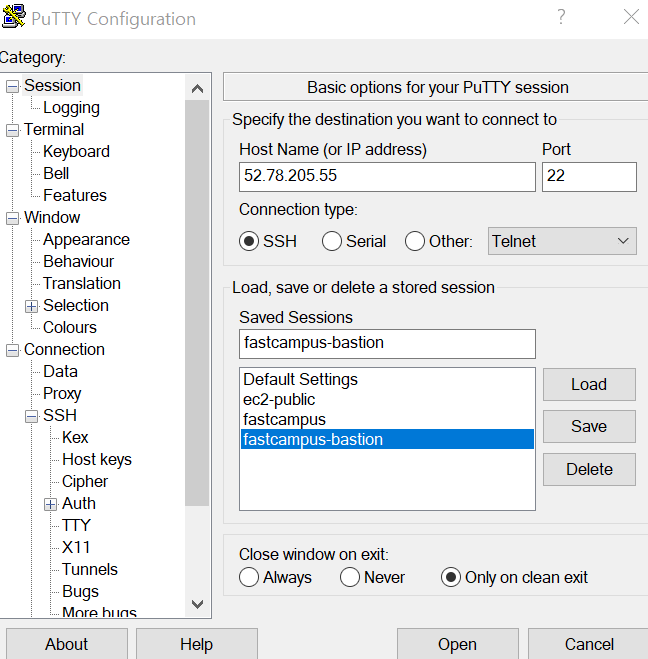Open the Terminal category
Viewport: 648px width, 659px height.
tap(54, 129)
